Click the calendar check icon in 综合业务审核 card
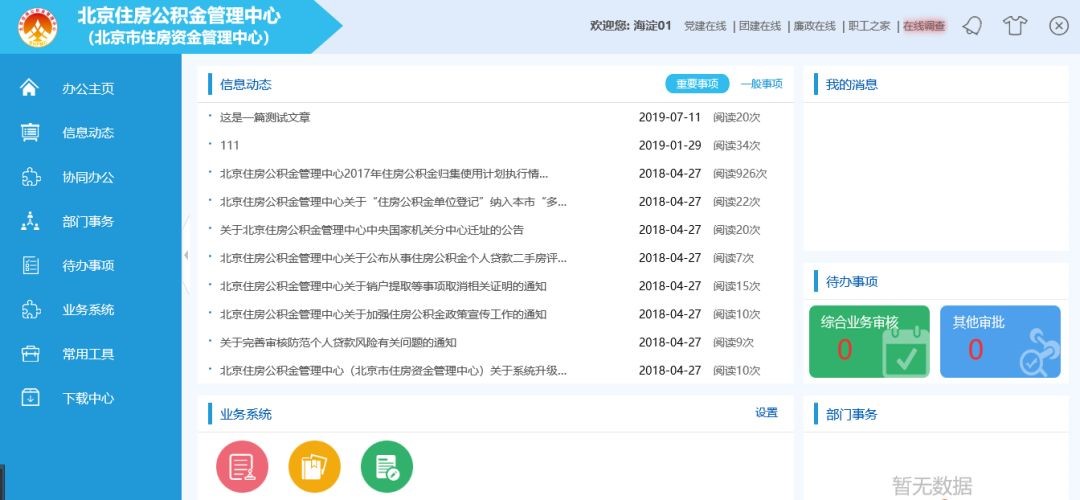The height and width of the screenshot is (500, 1080). (905, 352)
